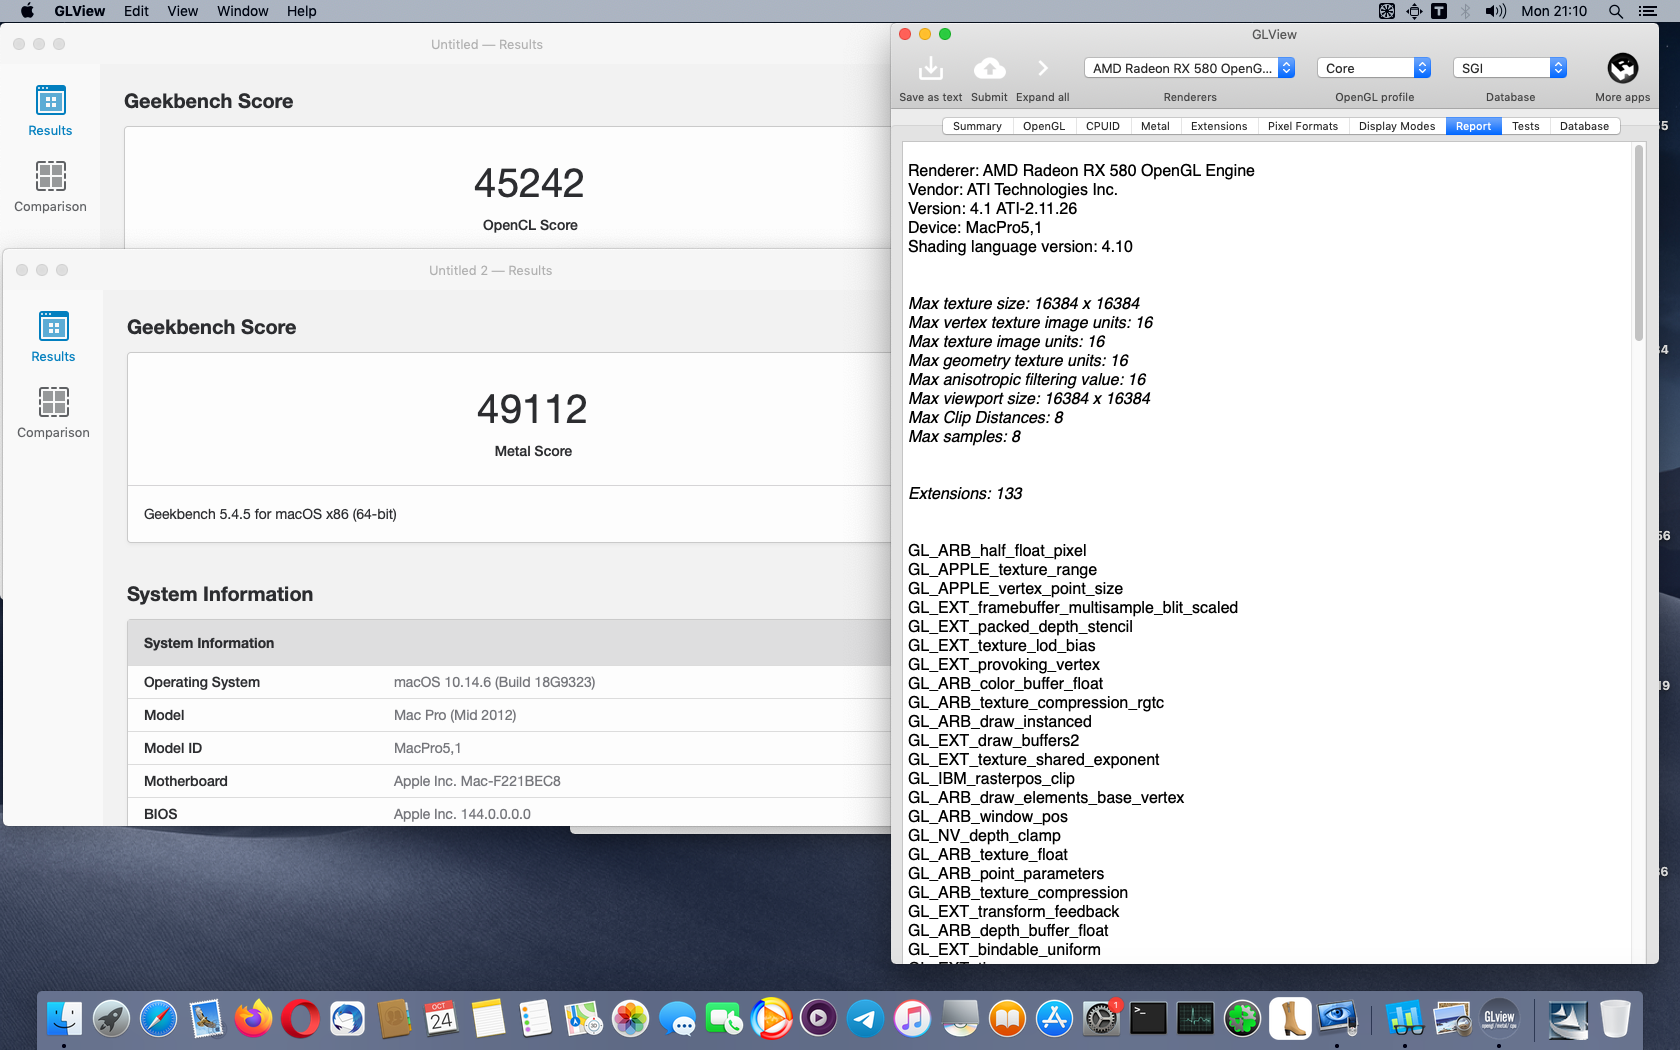
Task: Select Comparison icon in Untitled window sidebar
Action: pyautogui.click(x=50, y=176)
